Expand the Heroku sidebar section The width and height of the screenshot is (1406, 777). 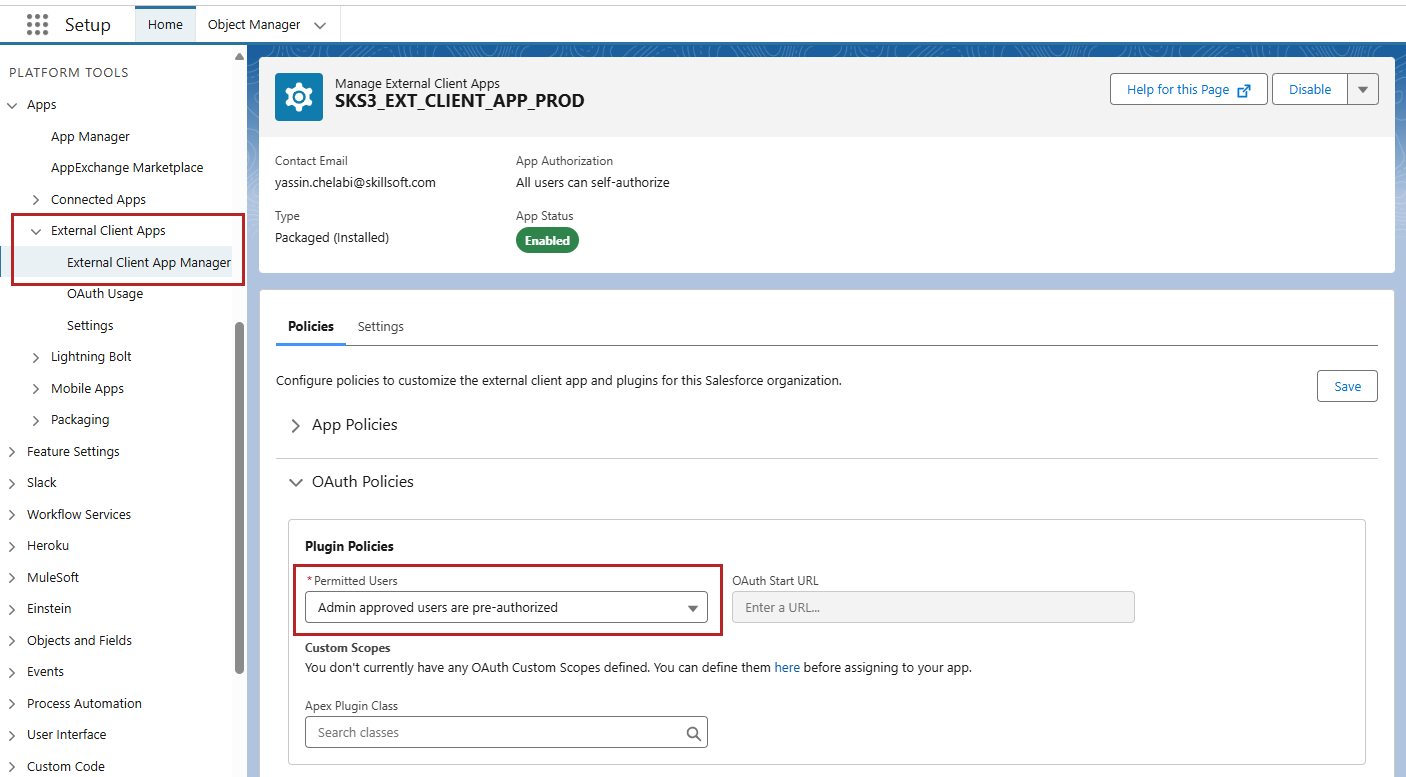pyautogui.click(x=12, y=546)
